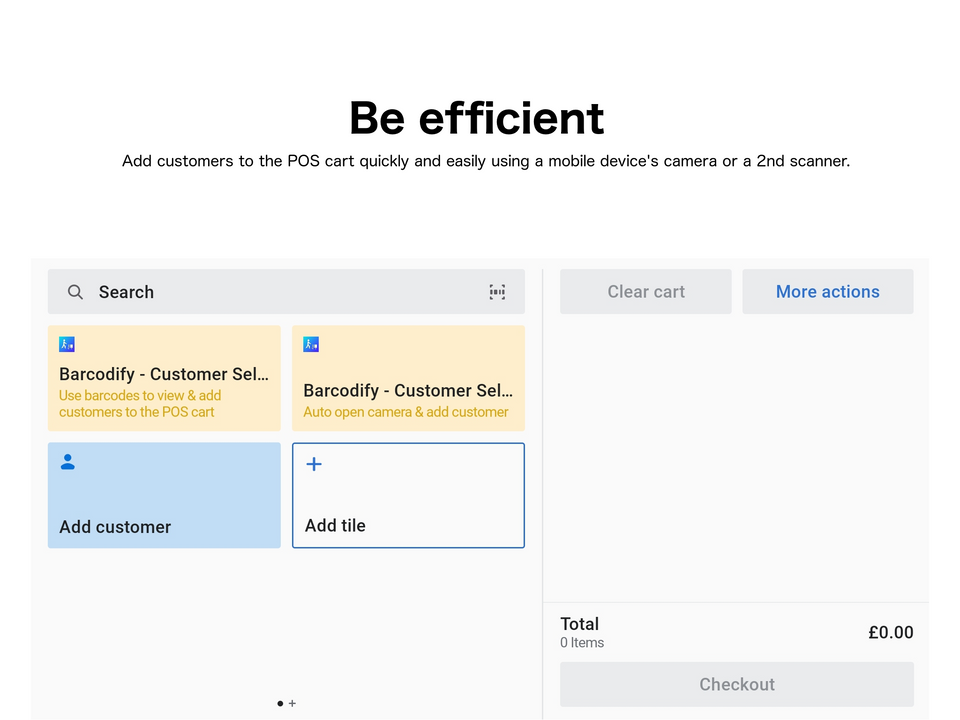Click the app icon on second Barcodify tile
960x720 pixels.
tap(311, 344)
